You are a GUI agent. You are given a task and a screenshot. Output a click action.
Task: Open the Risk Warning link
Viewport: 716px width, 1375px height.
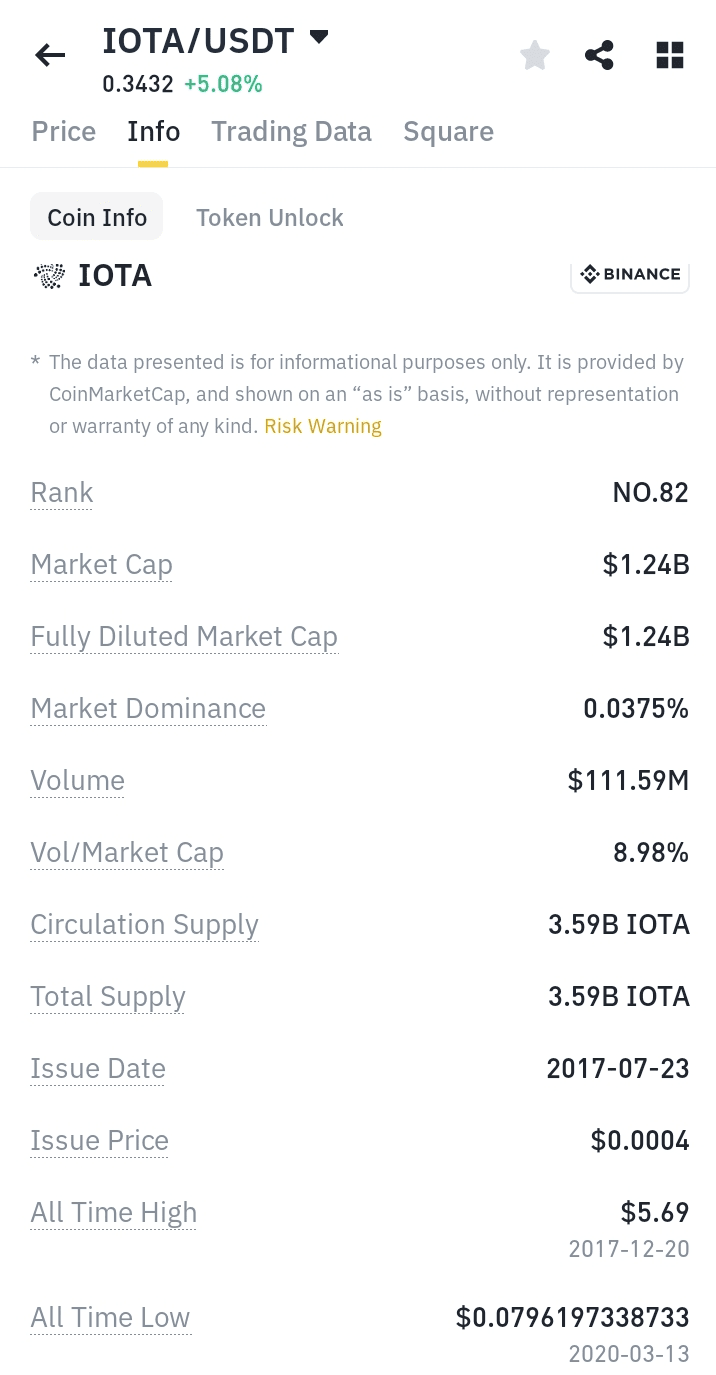tap(323, 427)
